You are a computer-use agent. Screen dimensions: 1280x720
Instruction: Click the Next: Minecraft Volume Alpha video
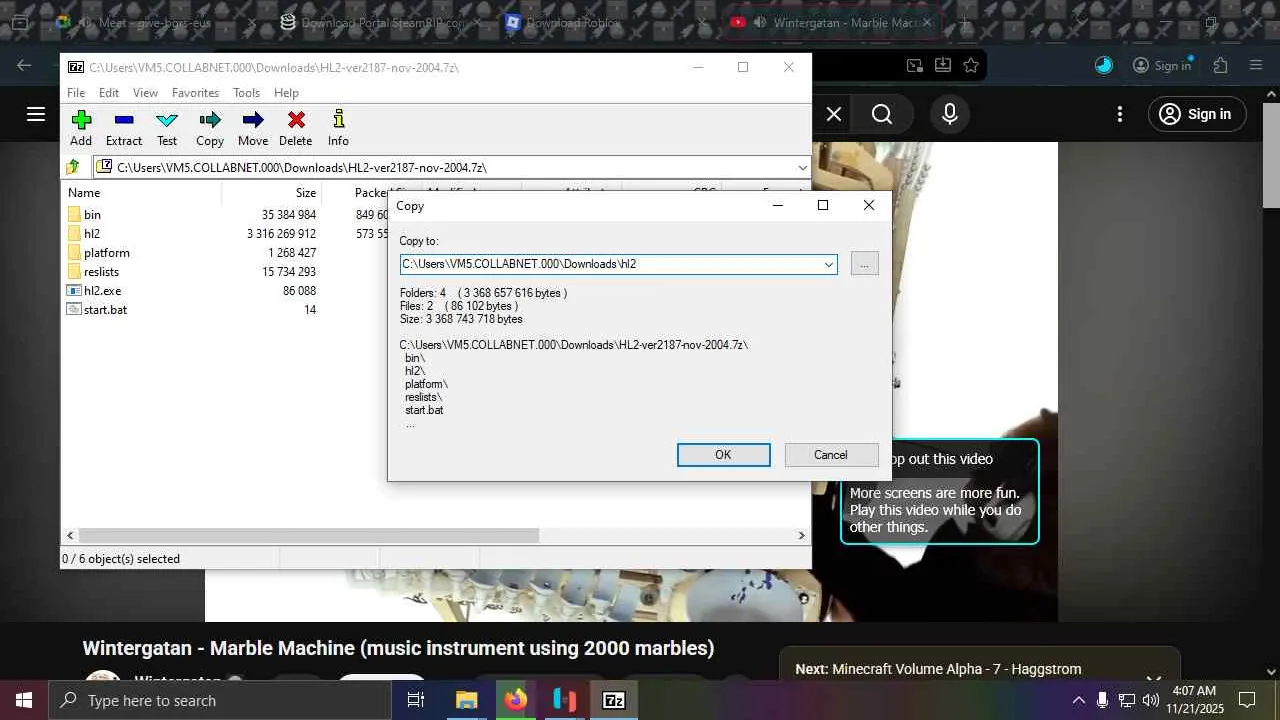pyautogui.click(x=938, y=669)
